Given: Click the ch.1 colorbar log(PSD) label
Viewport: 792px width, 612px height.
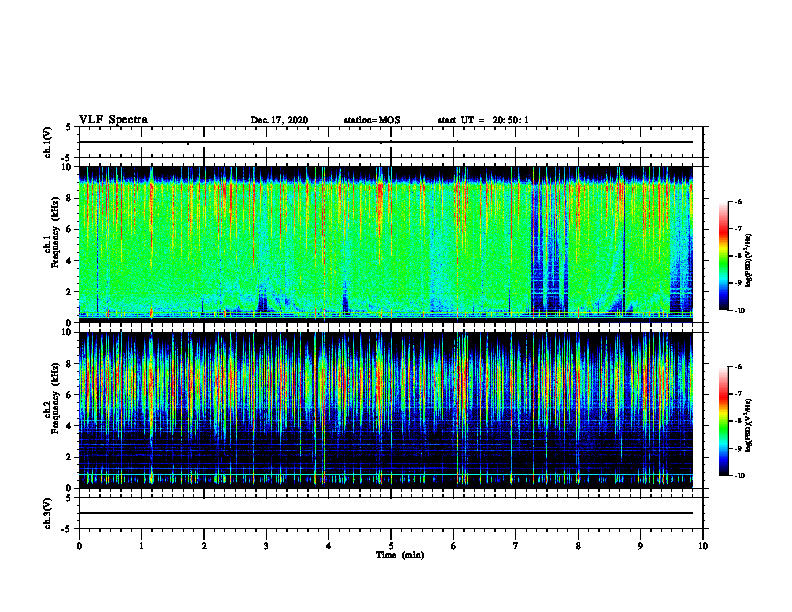Looking at the screenshot, I should point(748,260).
